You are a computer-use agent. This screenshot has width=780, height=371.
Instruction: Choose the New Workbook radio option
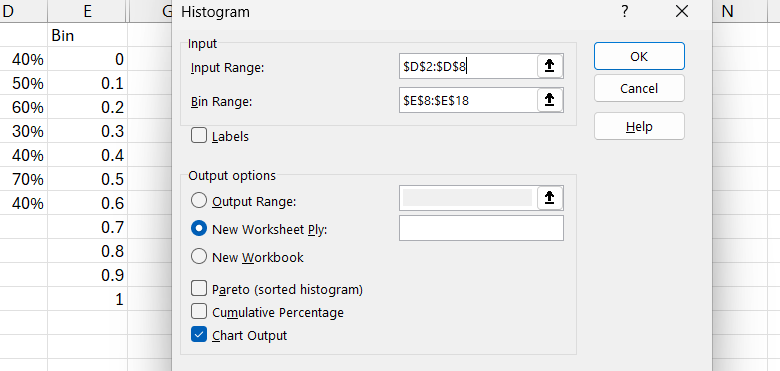[199, 257]
